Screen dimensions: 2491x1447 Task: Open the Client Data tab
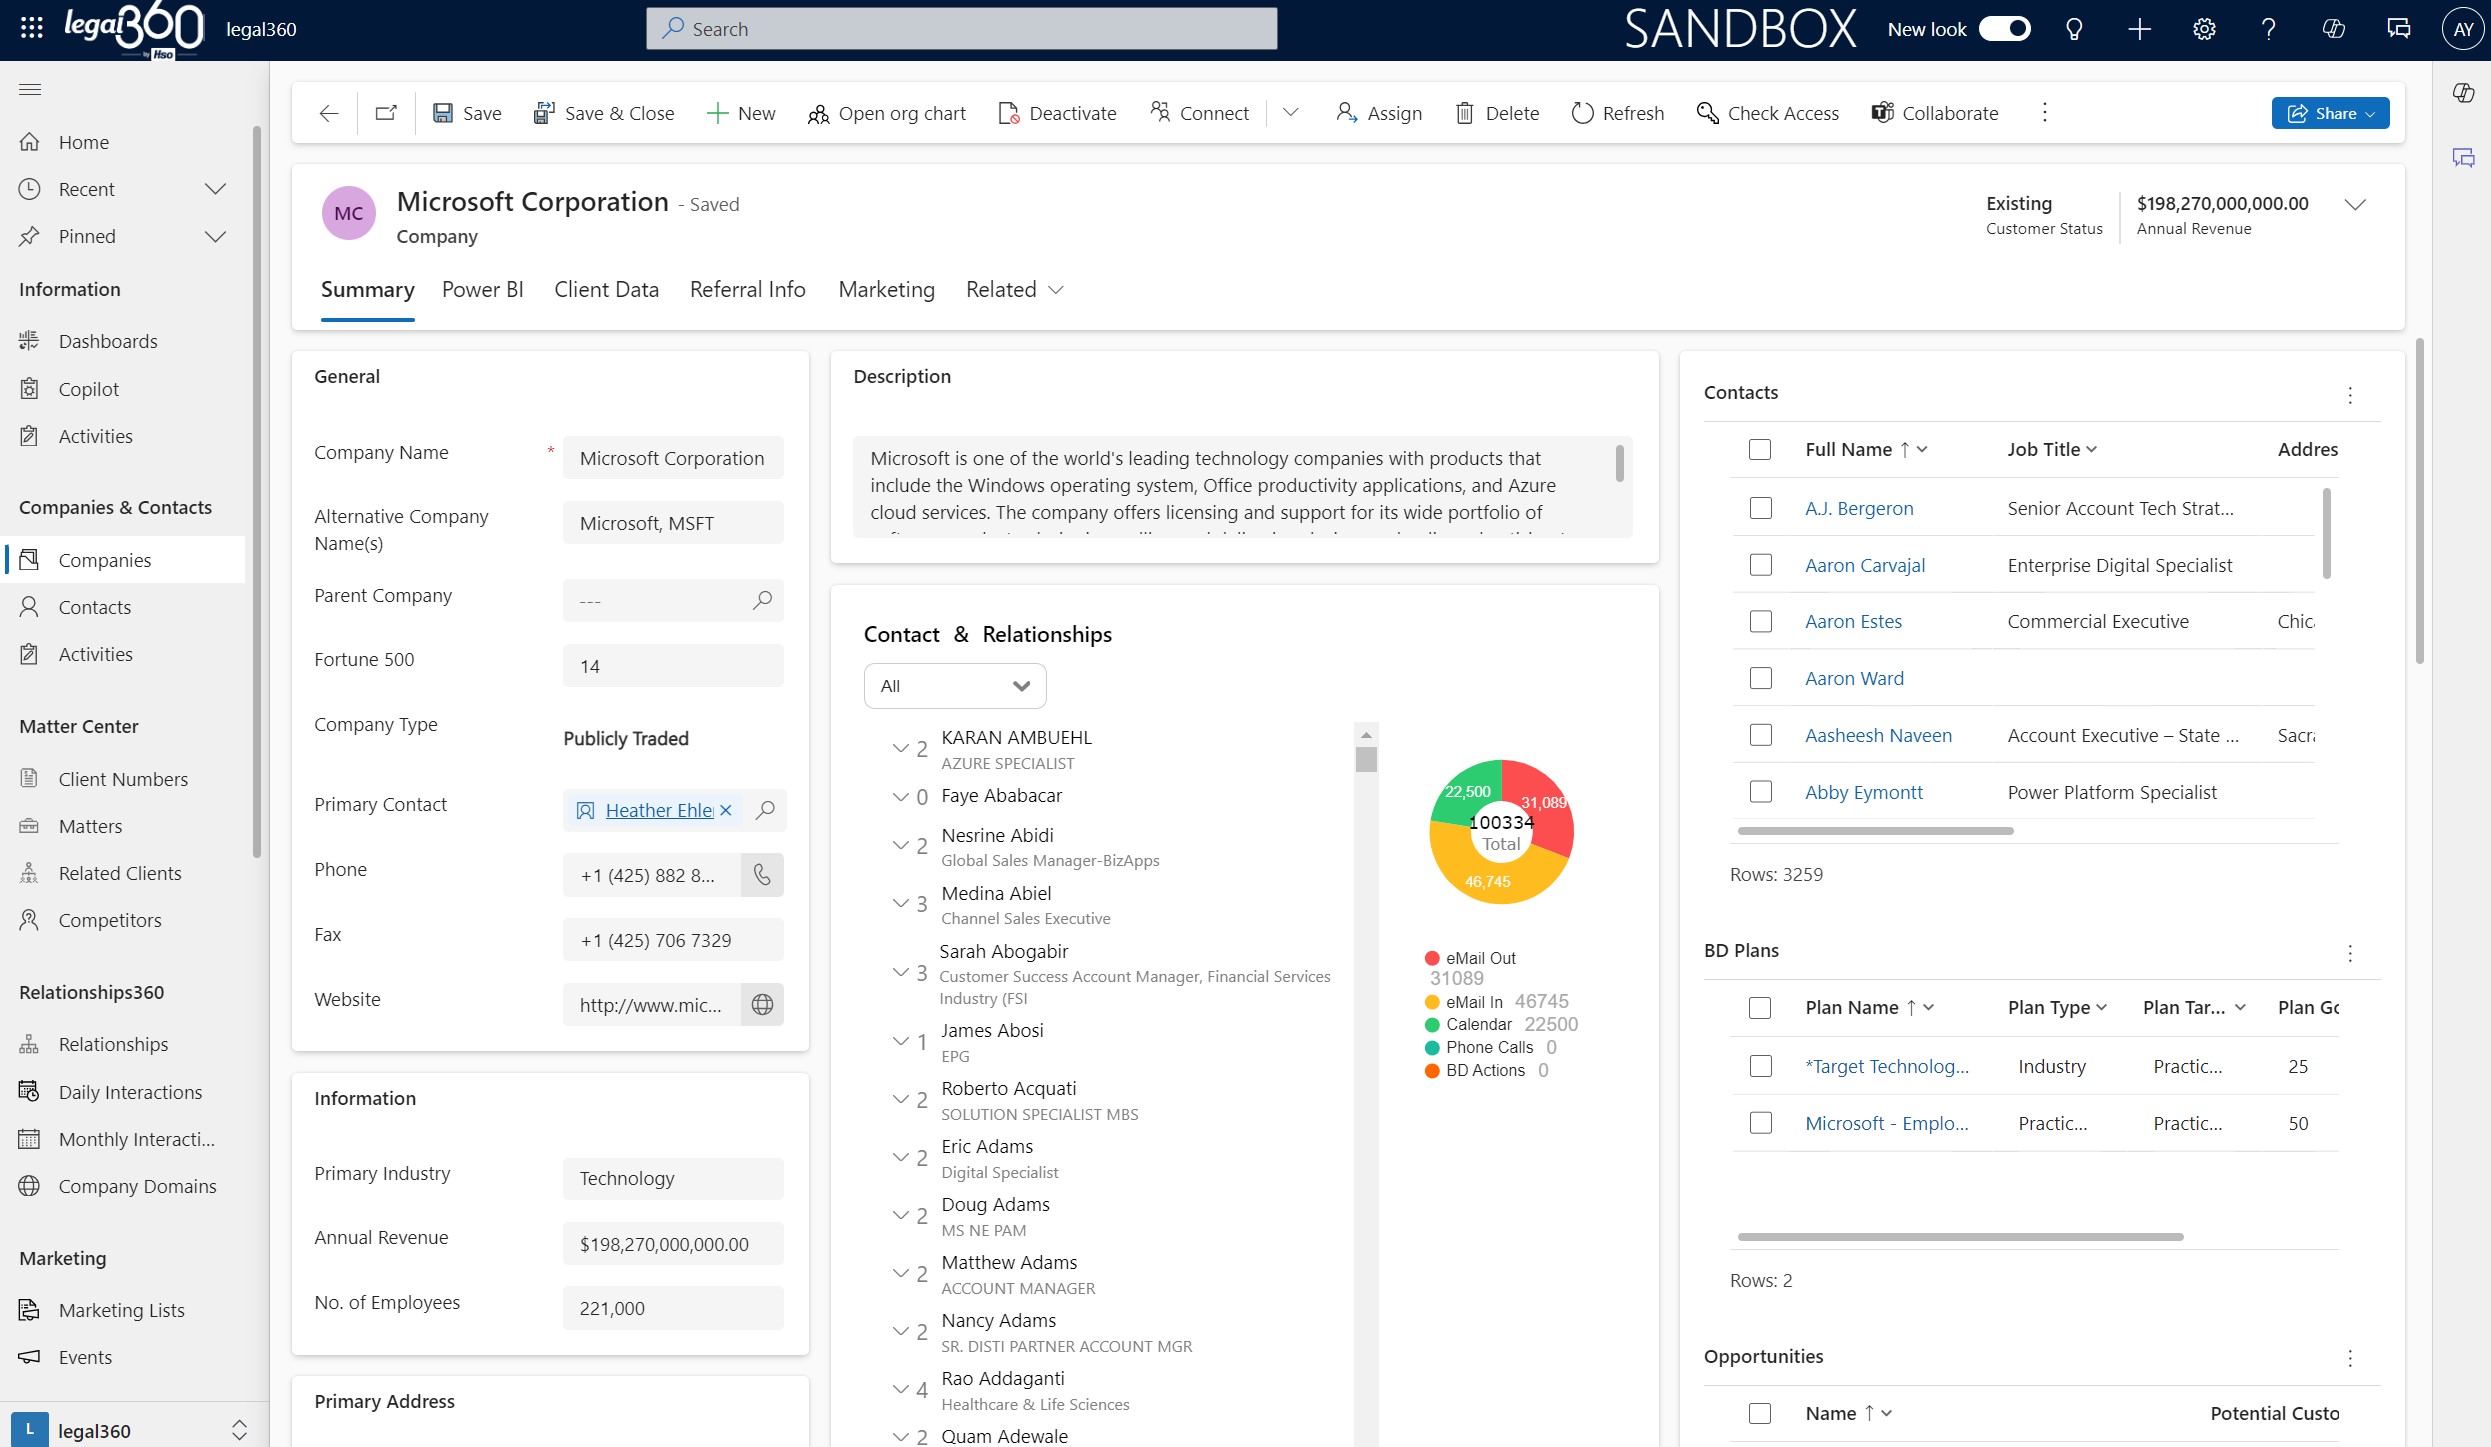click(x=606, y=290)
